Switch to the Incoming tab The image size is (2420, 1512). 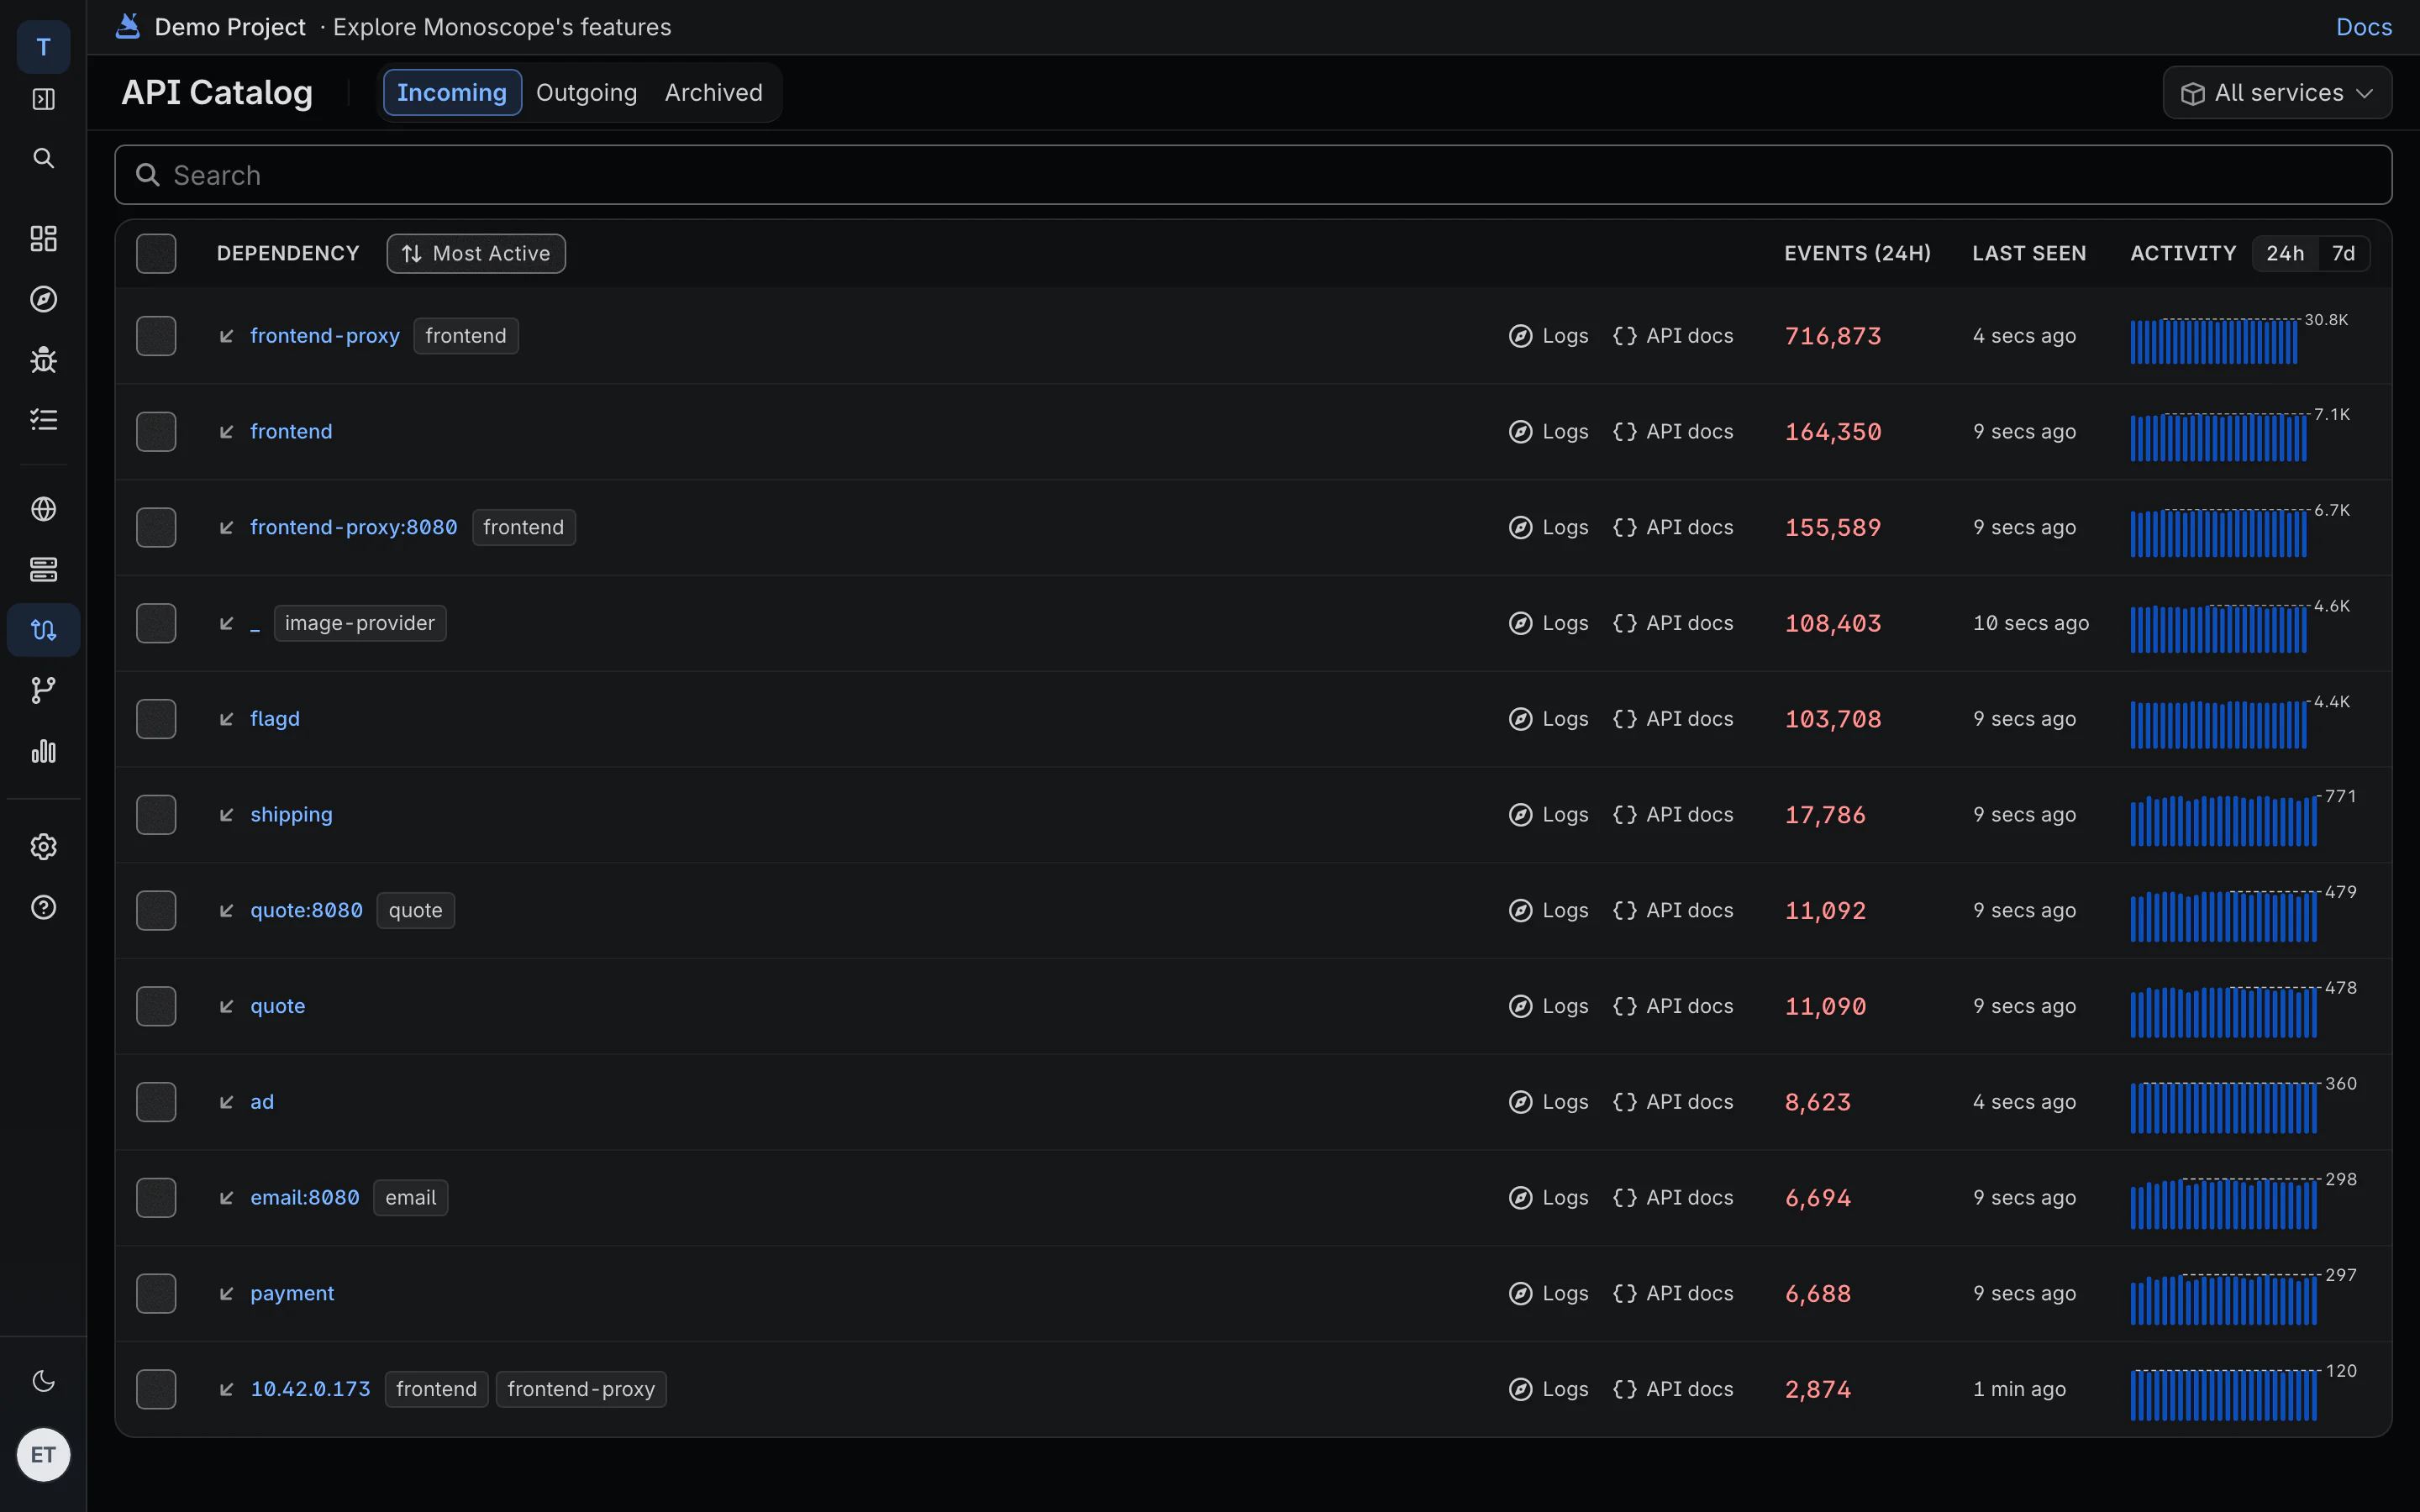(x=452, y=93)
